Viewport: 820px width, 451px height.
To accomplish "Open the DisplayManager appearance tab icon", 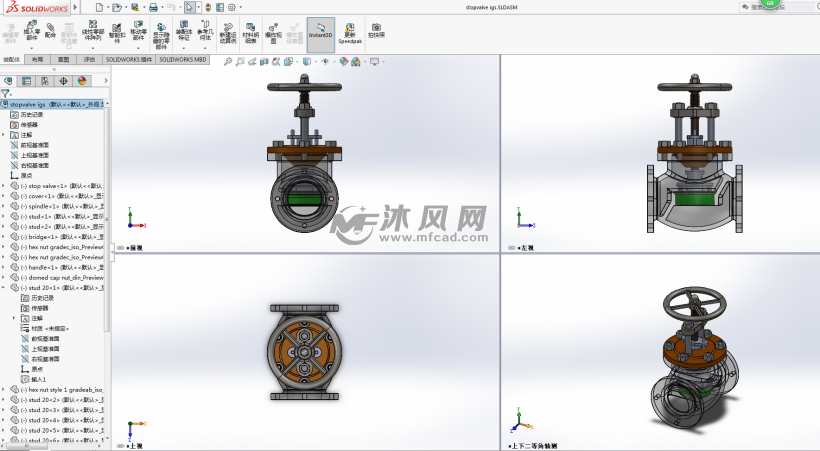I will [x=83, y=81].
